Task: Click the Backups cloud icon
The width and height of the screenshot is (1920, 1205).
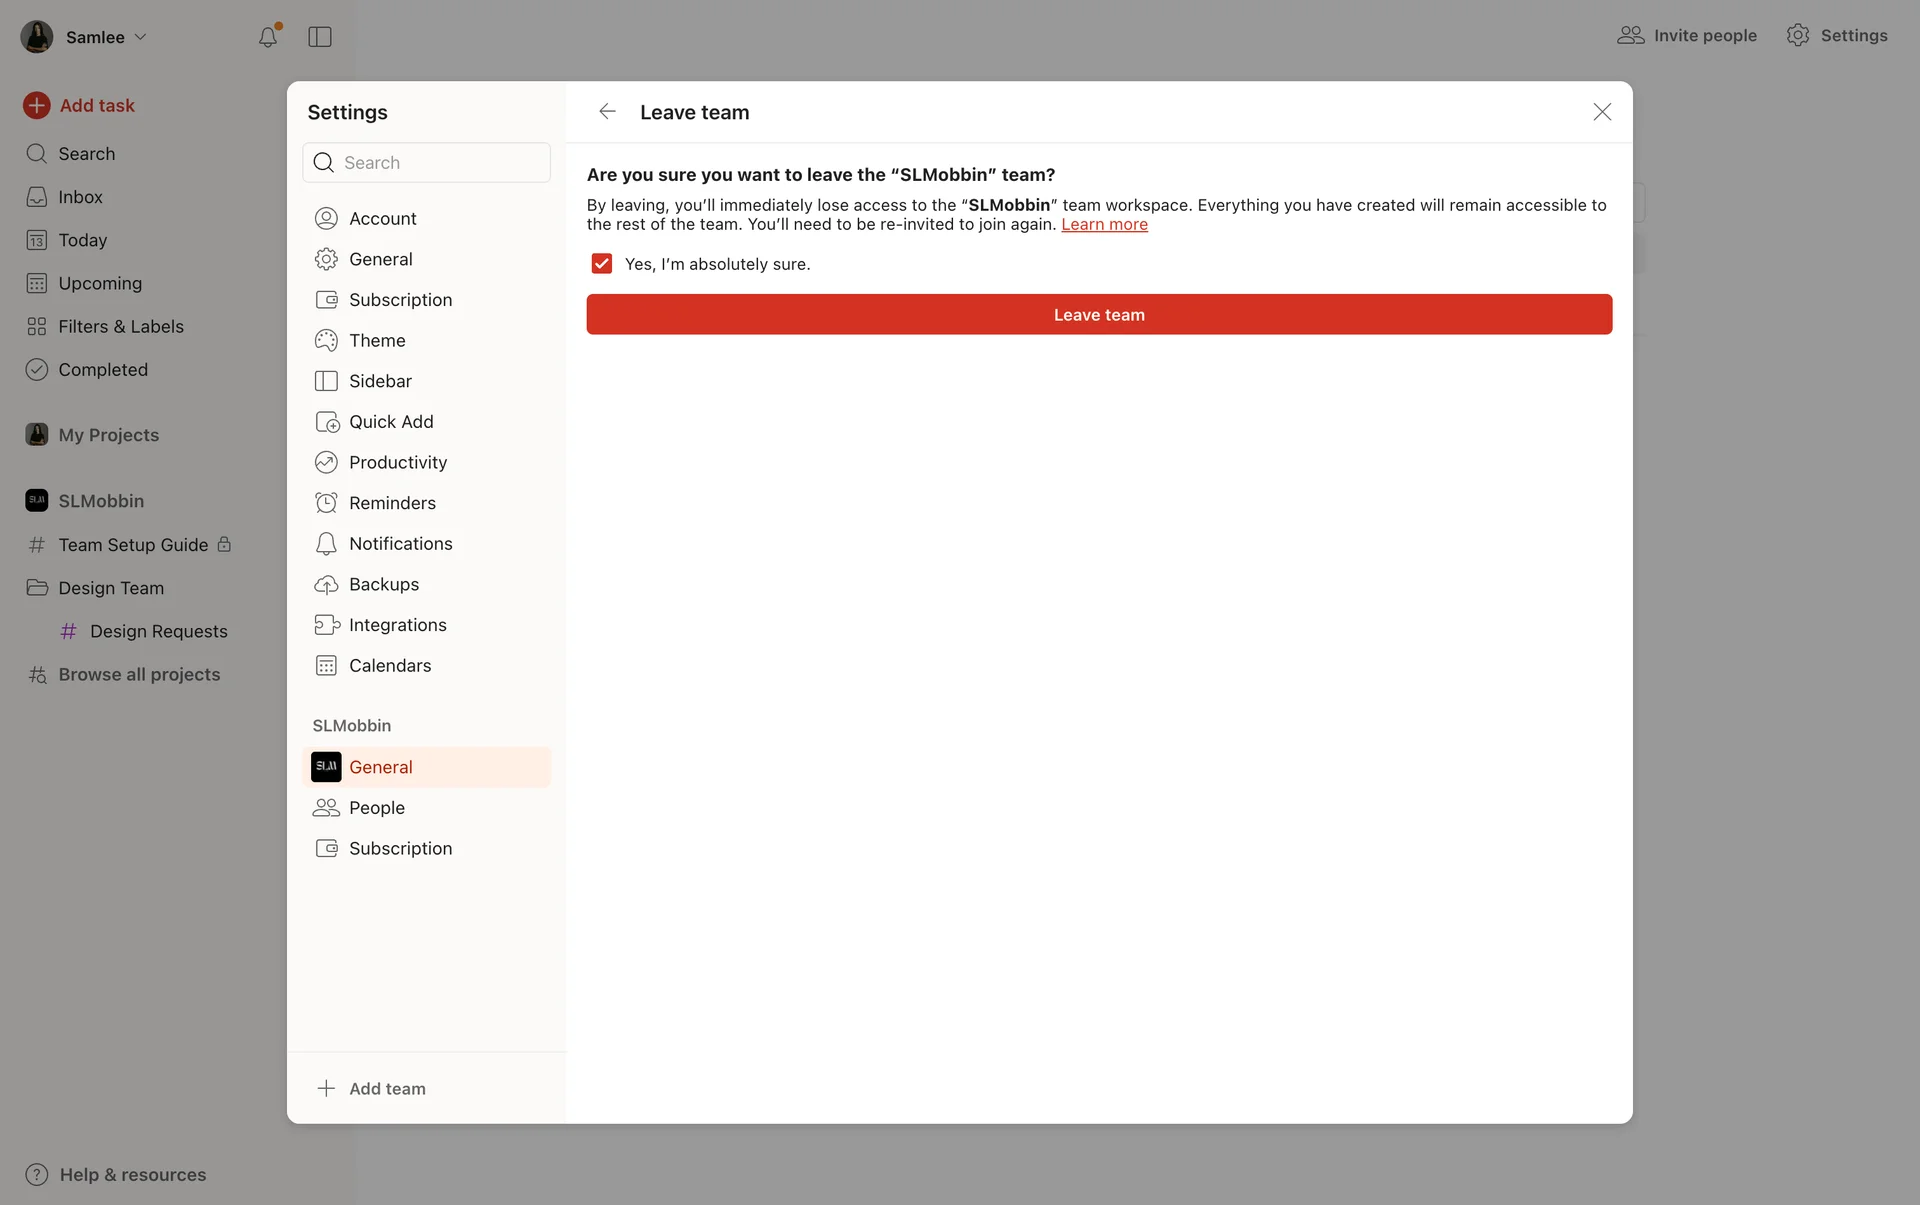Action: [x=326, y=584]
